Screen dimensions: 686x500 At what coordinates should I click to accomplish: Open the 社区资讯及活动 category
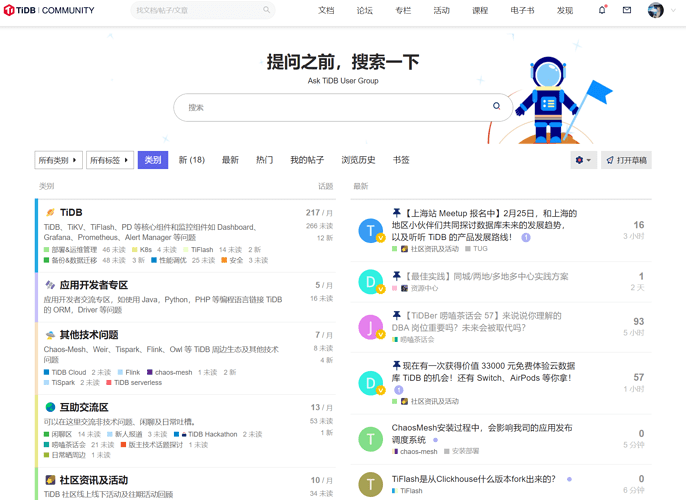94,480
